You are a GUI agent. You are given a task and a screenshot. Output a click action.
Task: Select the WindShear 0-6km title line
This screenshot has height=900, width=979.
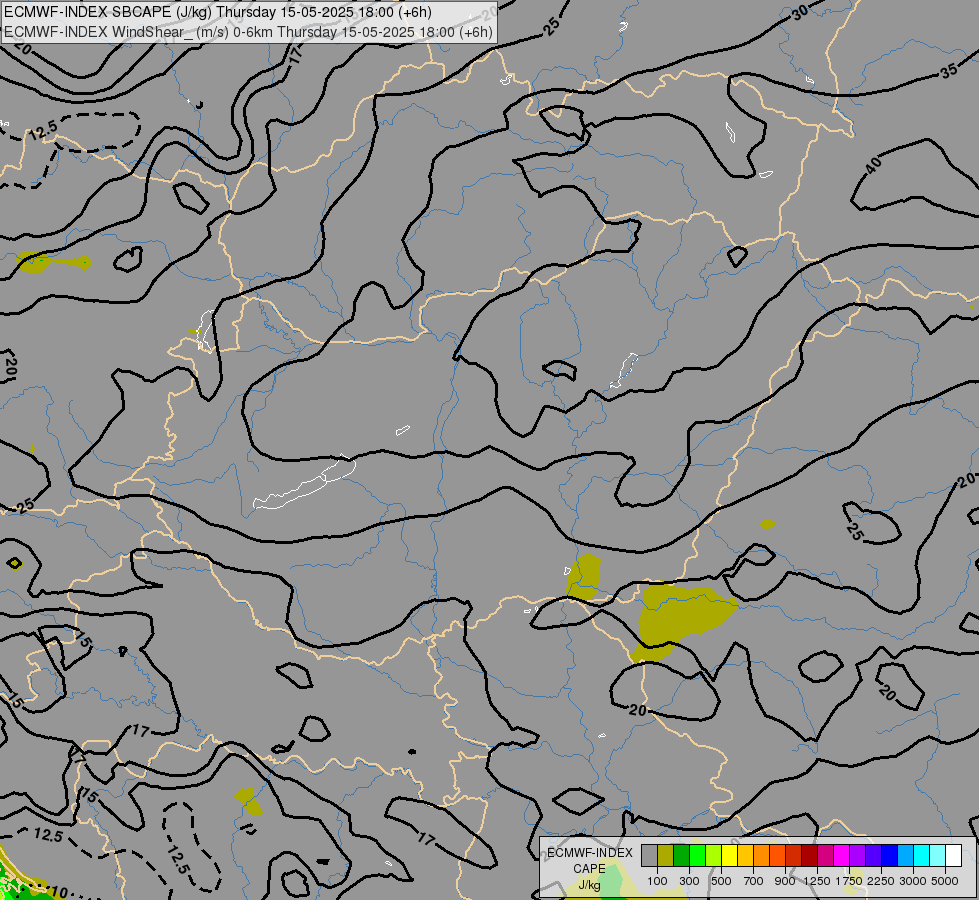point(248,32)
